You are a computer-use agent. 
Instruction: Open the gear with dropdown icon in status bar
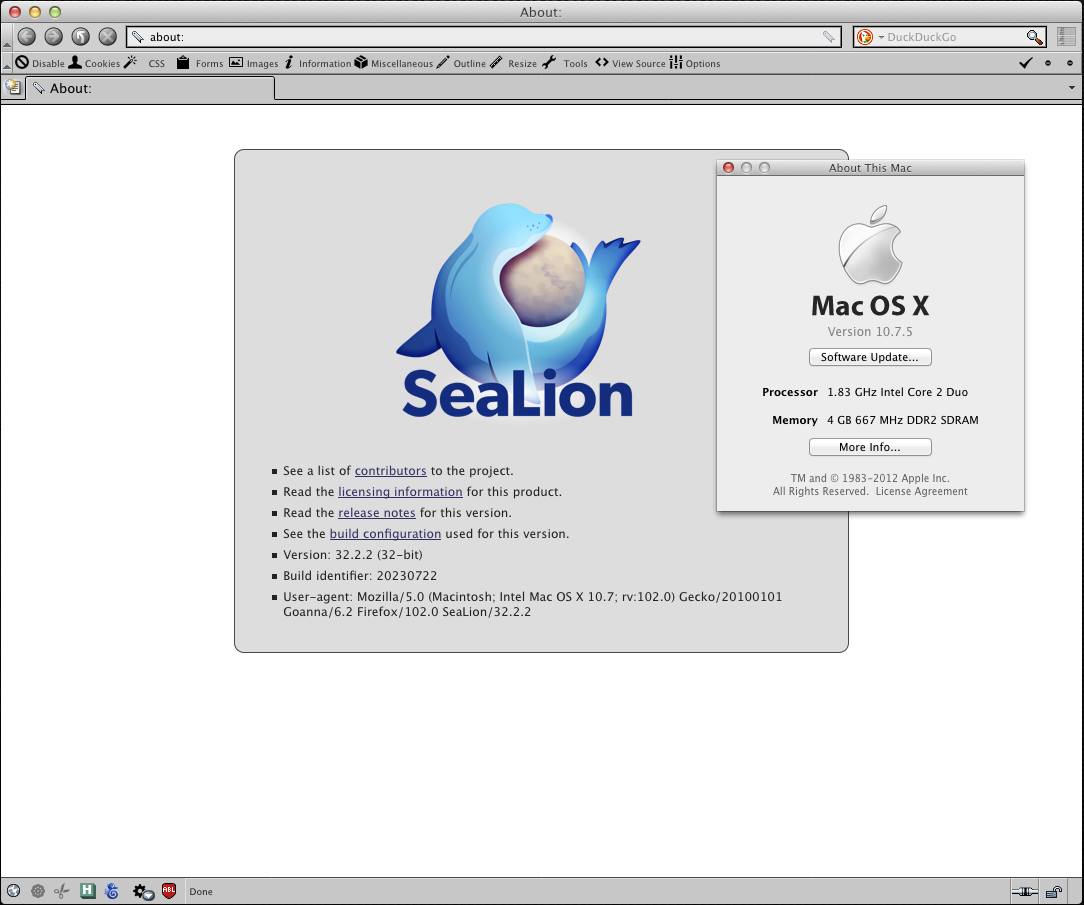(143, 892)
